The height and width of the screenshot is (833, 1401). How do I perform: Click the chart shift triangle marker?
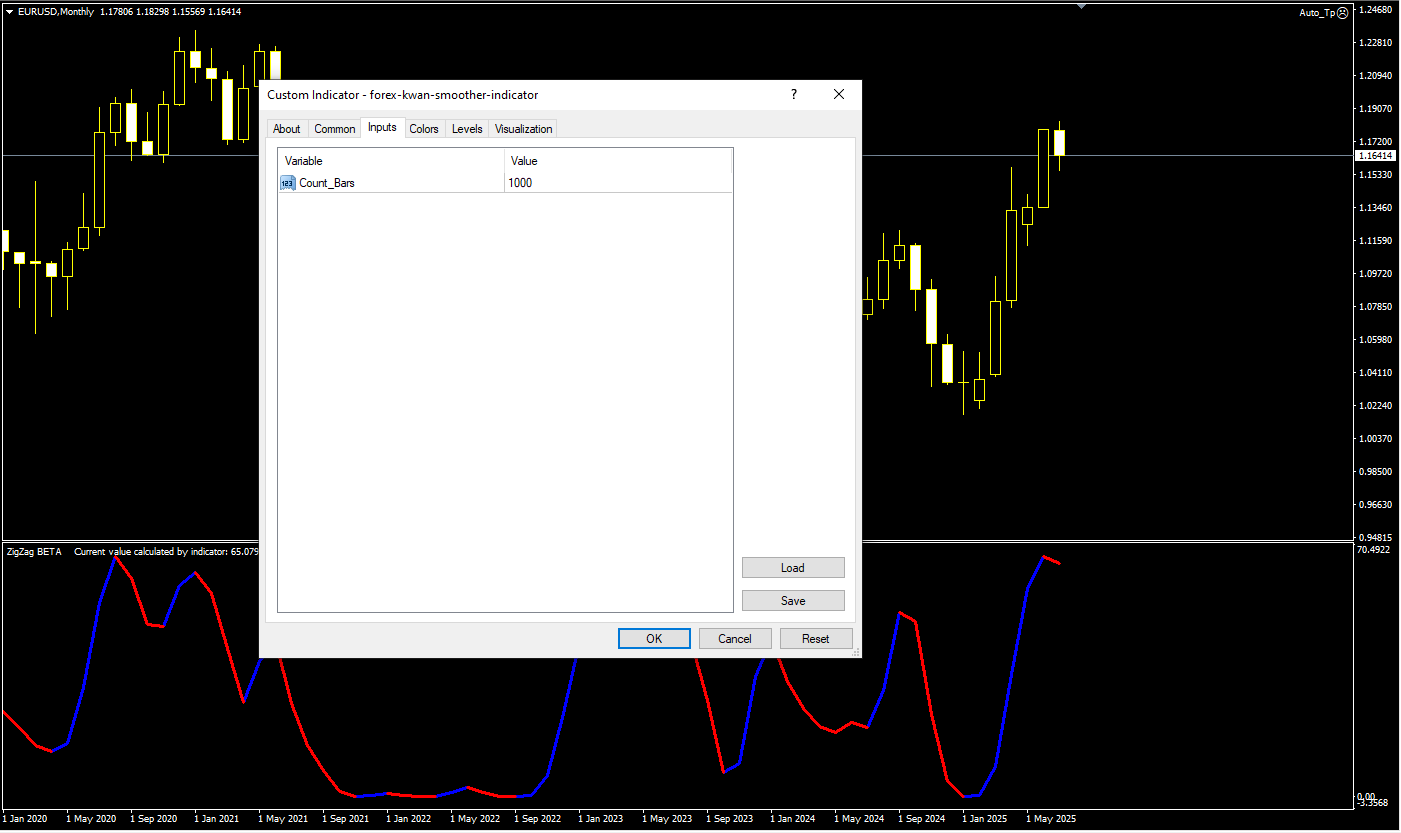coord(1081,6)
